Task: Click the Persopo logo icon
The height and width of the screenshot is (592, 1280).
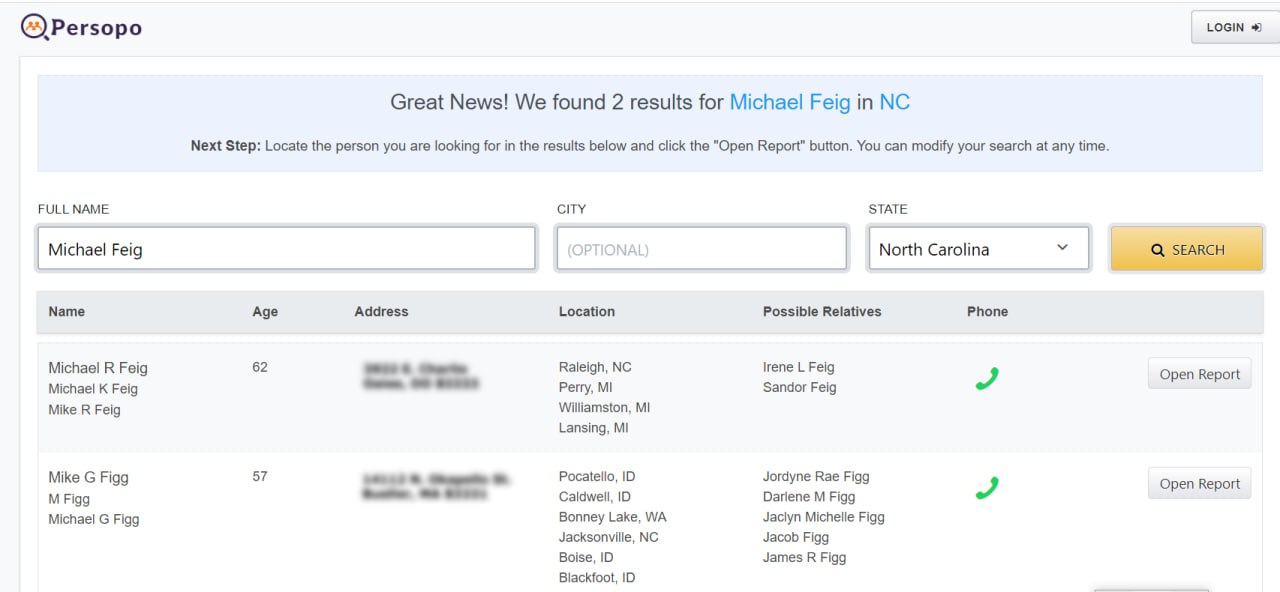Action: (35, 27)
